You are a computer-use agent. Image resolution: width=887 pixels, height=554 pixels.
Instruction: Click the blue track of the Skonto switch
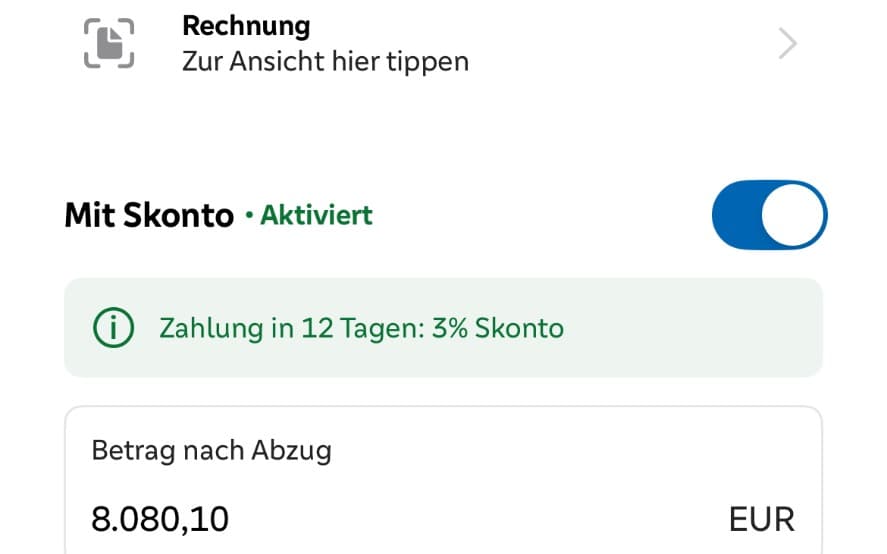click(738, 215)
